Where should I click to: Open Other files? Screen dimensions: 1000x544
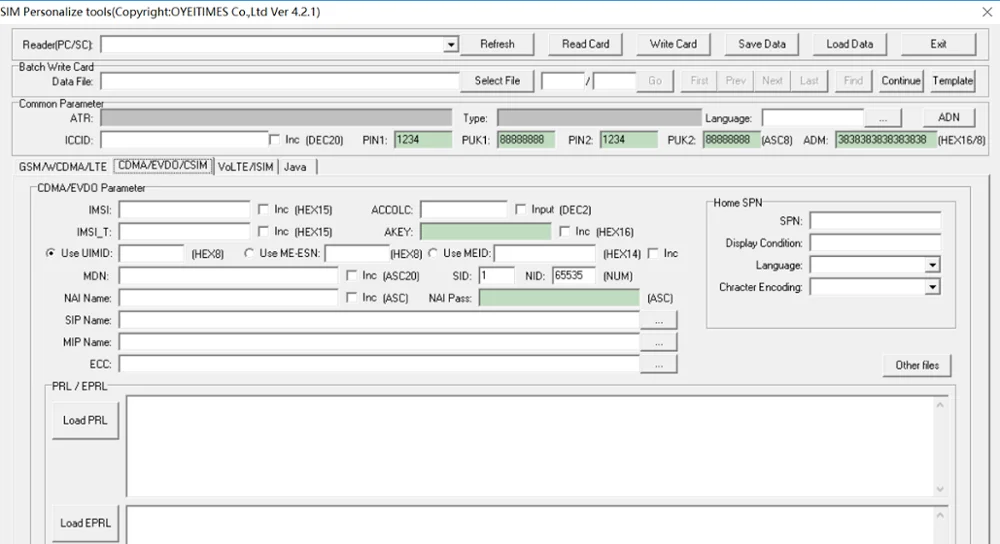916,365
